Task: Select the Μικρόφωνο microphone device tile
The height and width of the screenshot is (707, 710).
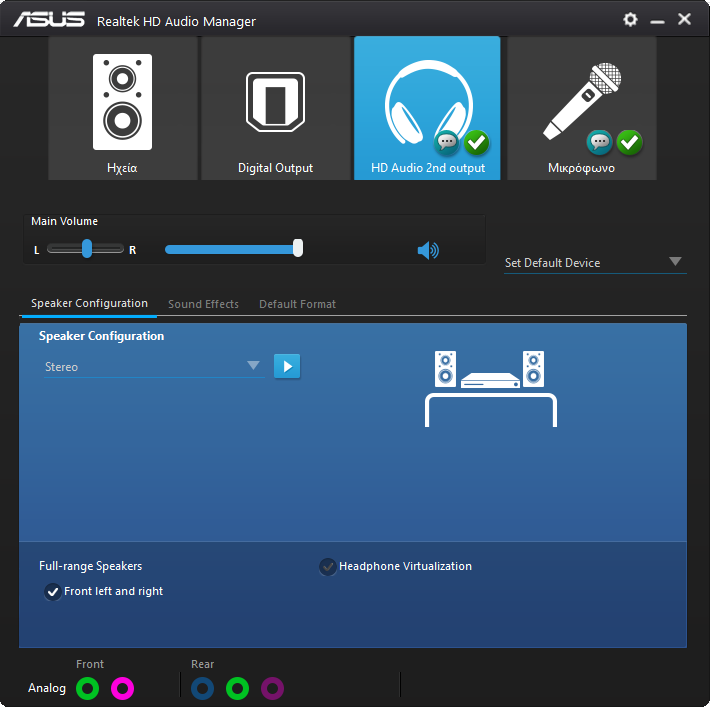Action: (x=582, y=108)
